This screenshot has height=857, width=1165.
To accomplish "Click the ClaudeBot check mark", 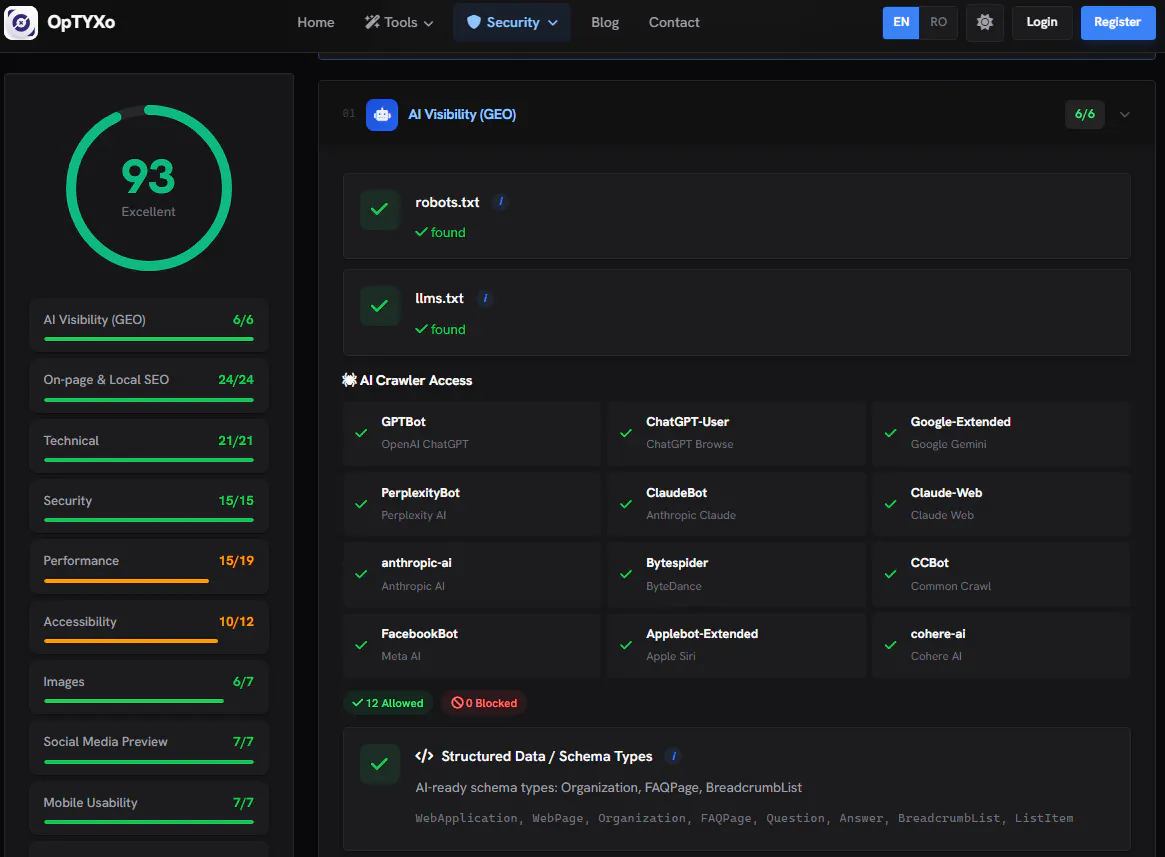I will (626, 504).
